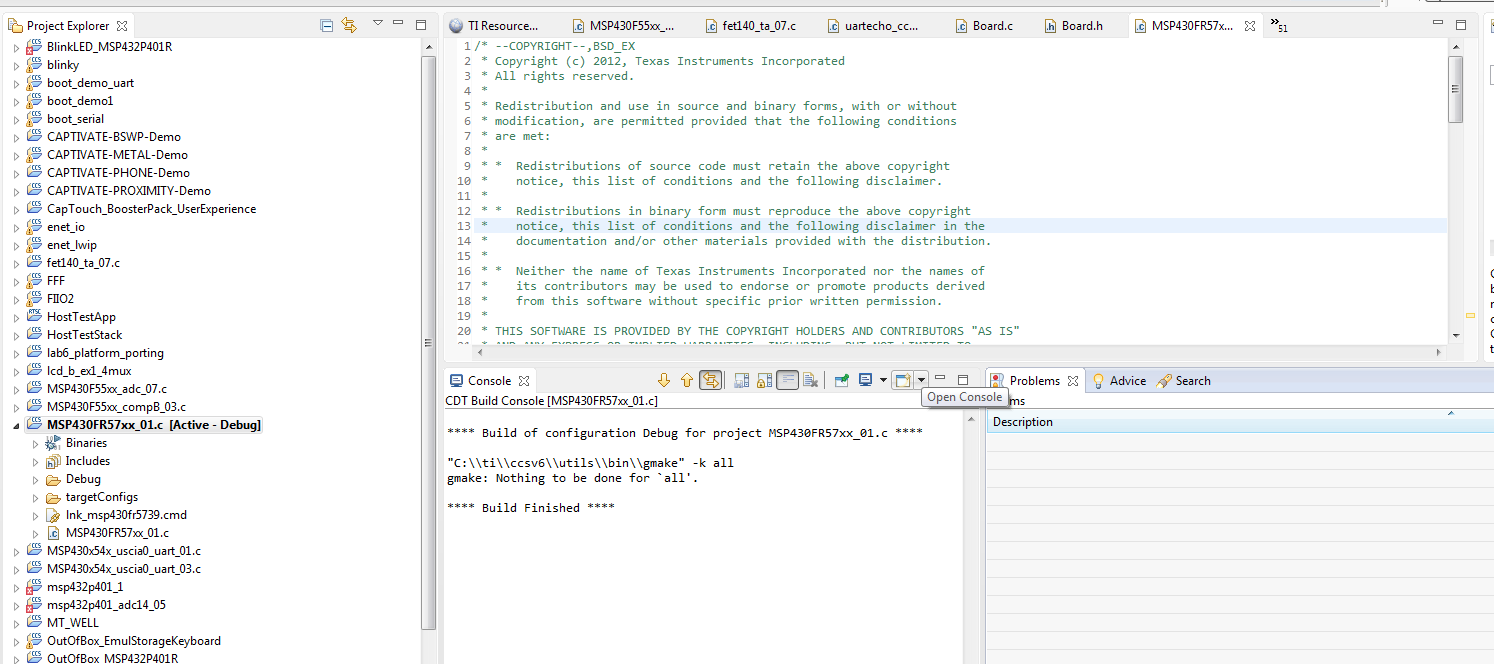Click the Open Console icon
Viewport: 1494px width, 664px height.
903,380
